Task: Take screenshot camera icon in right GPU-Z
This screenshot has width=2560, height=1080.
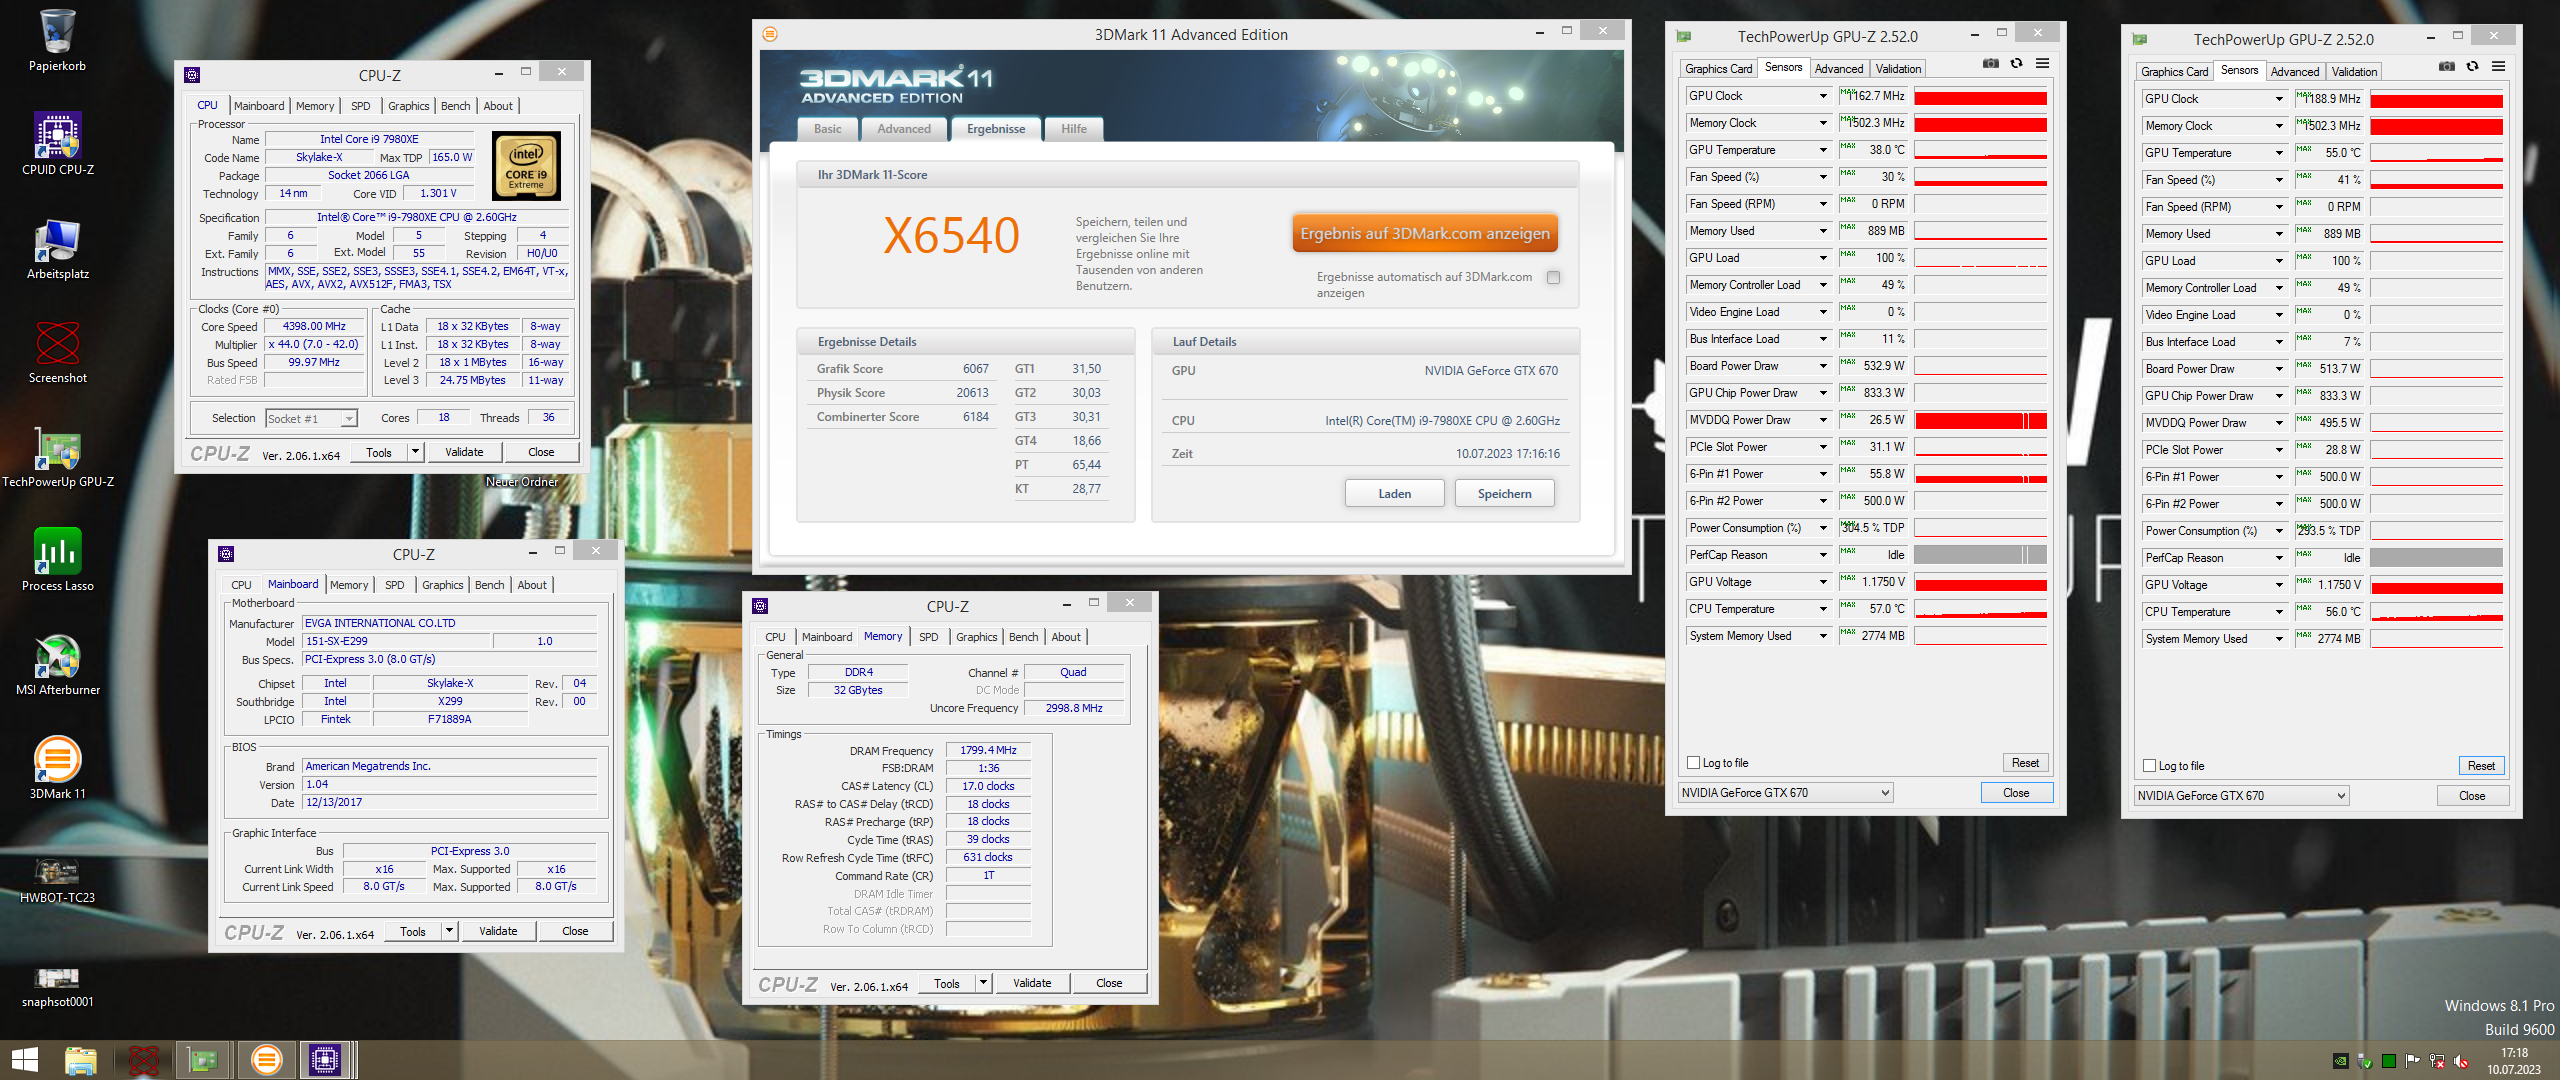Action: click(2446, 67)
